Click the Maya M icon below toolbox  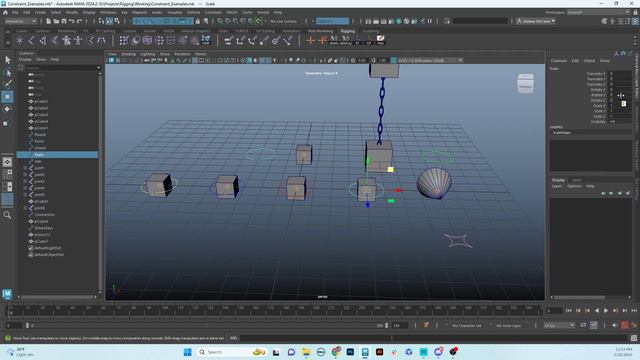7,293
